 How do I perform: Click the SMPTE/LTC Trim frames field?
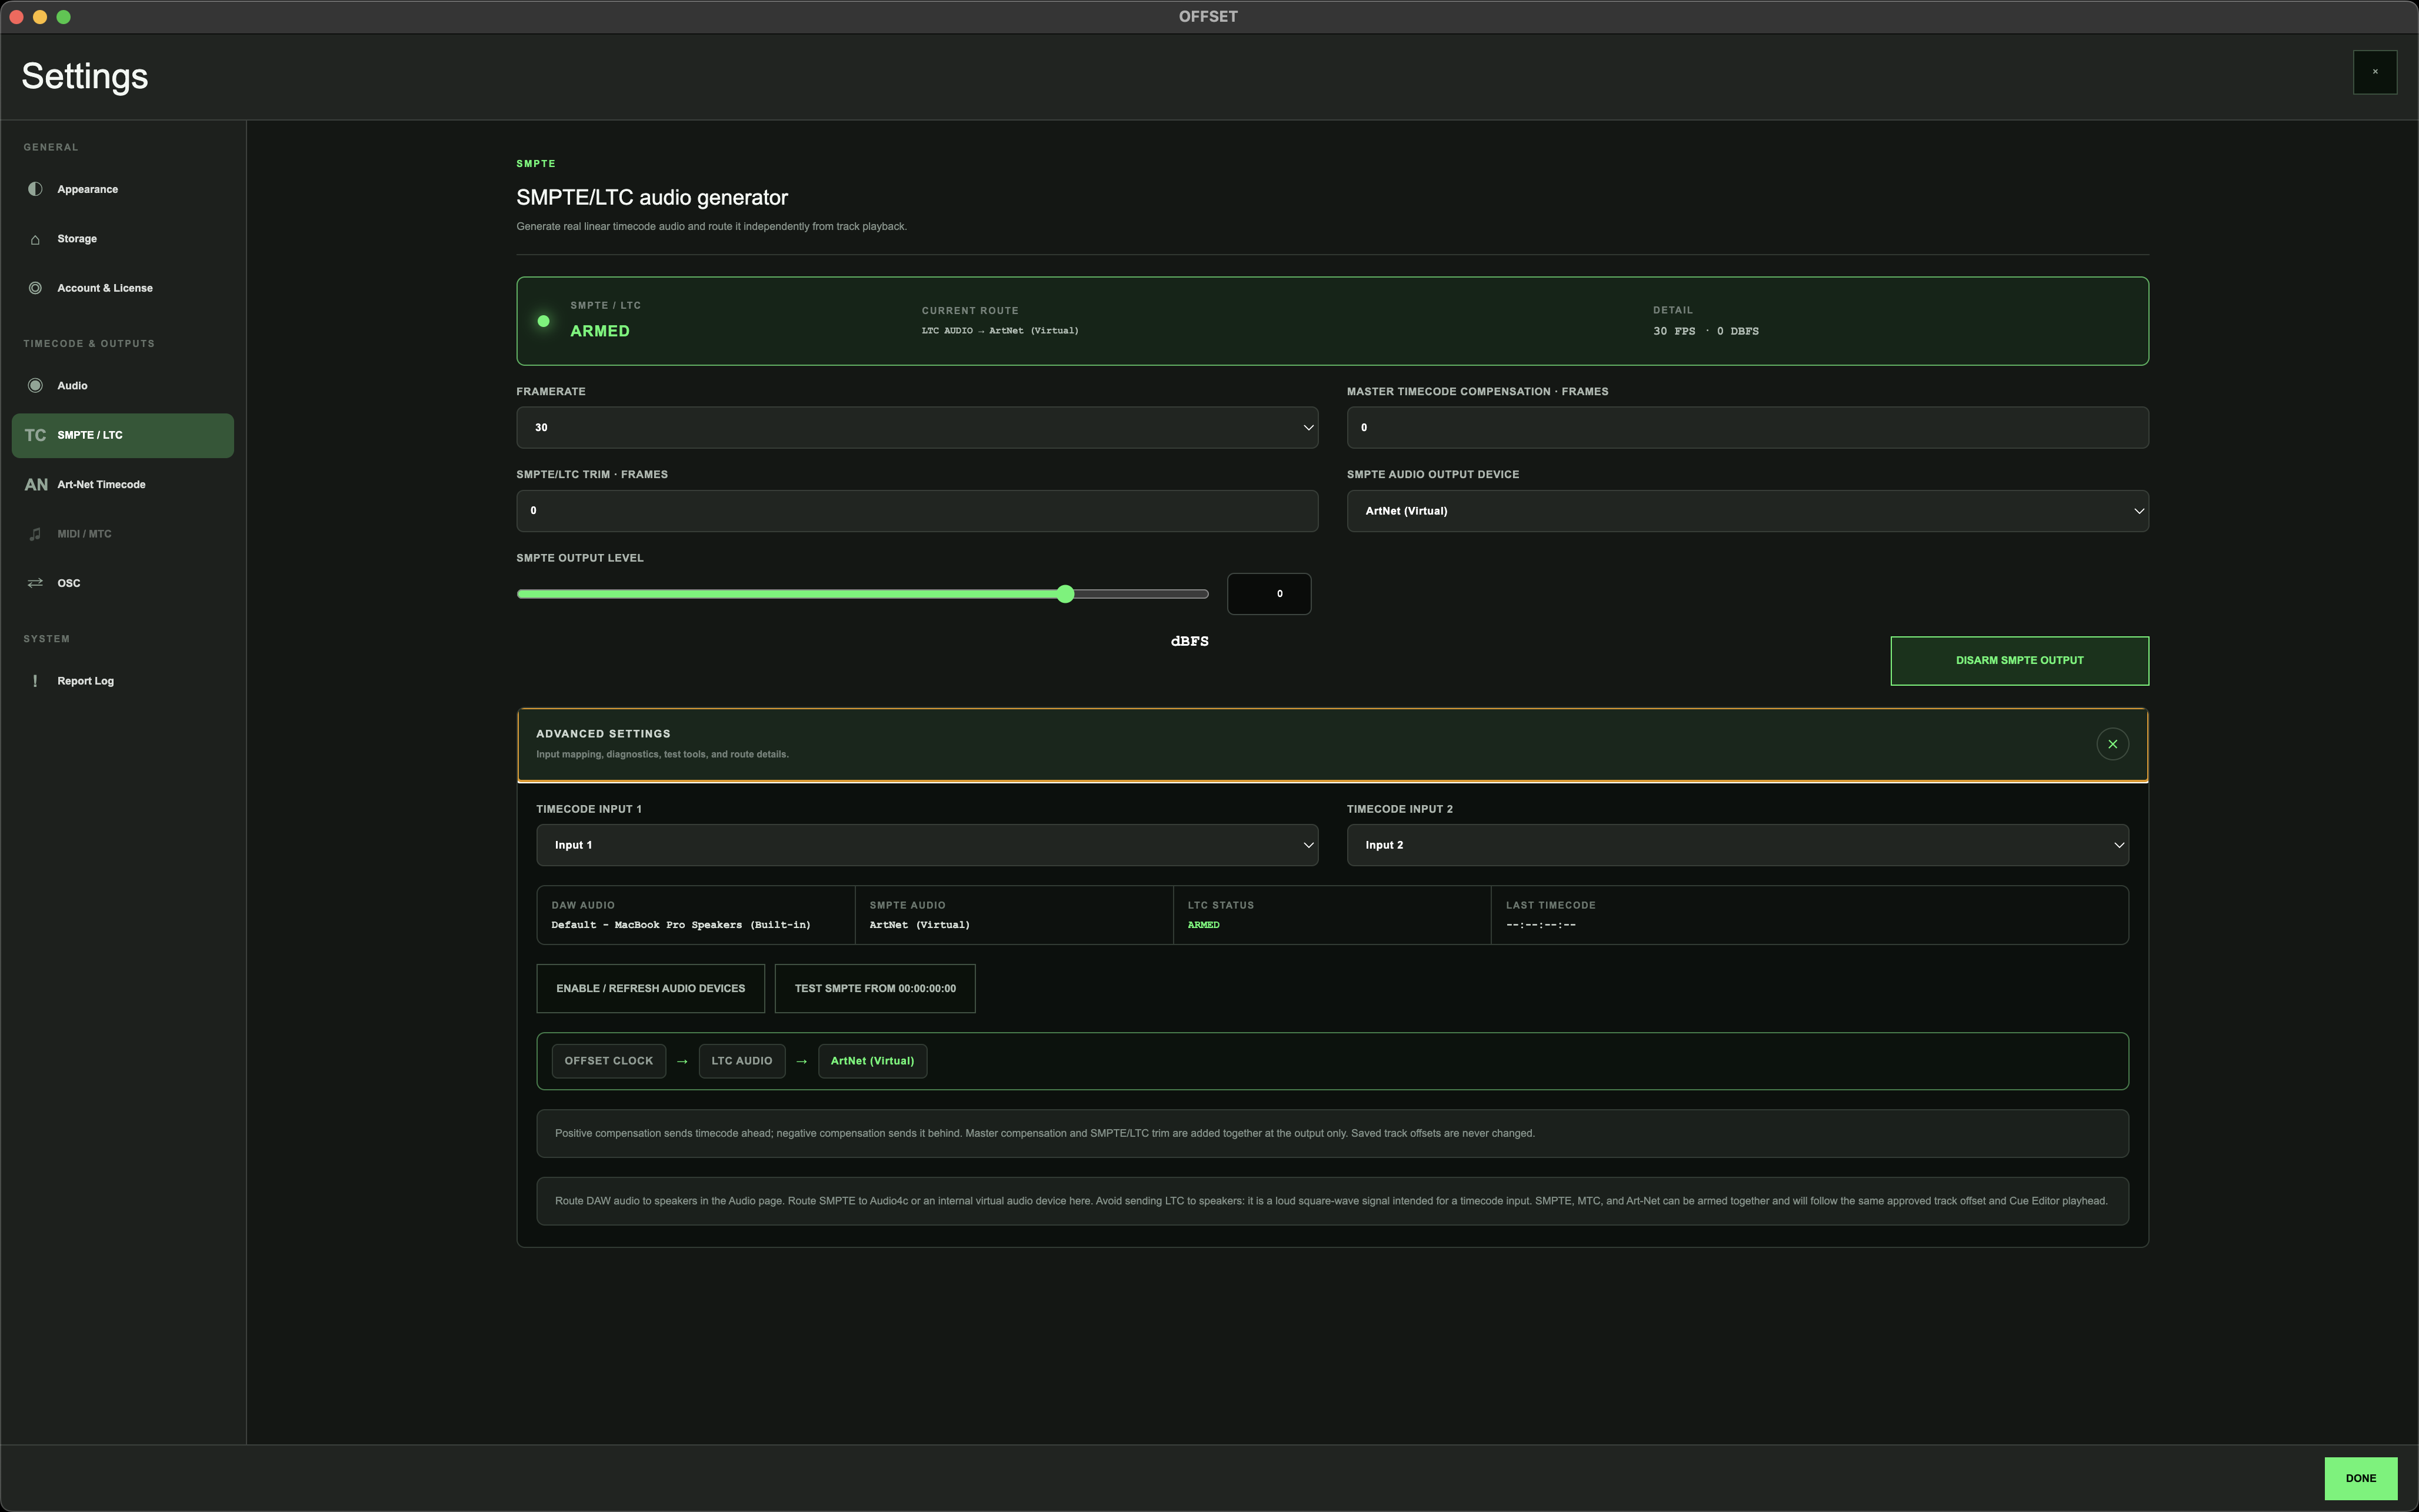coord(917,511)
